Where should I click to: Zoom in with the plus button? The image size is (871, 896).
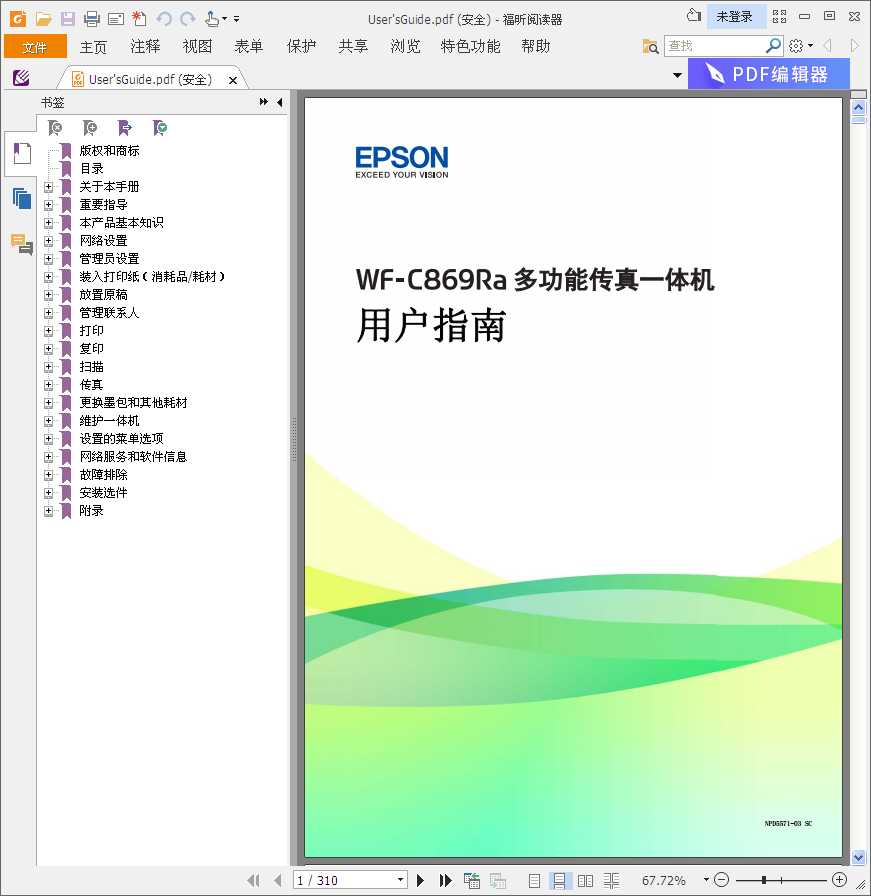tap(839, 880)
